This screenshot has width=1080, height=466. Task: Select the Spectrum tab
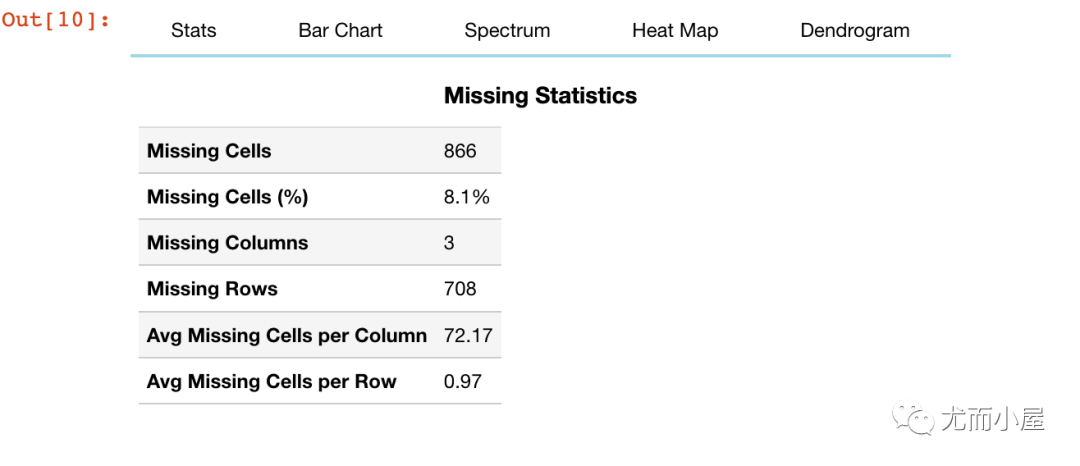[507, 31]
